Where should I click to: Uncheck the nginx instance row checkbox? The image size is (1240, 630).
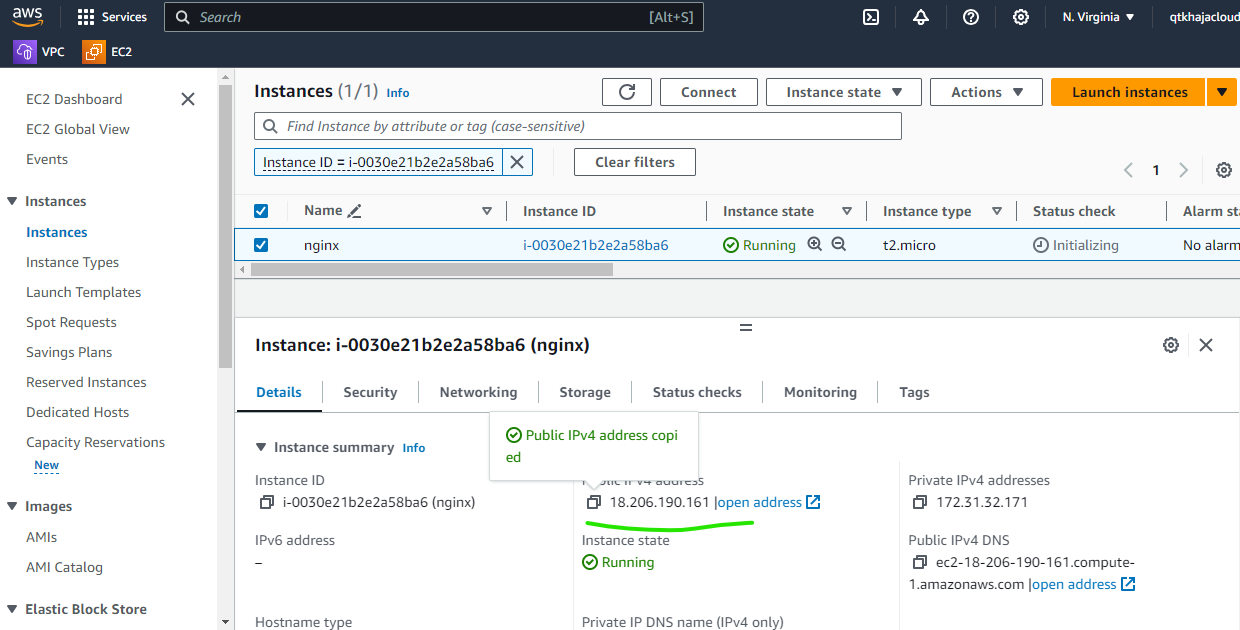pyautogui.click(x=261, y=245)
